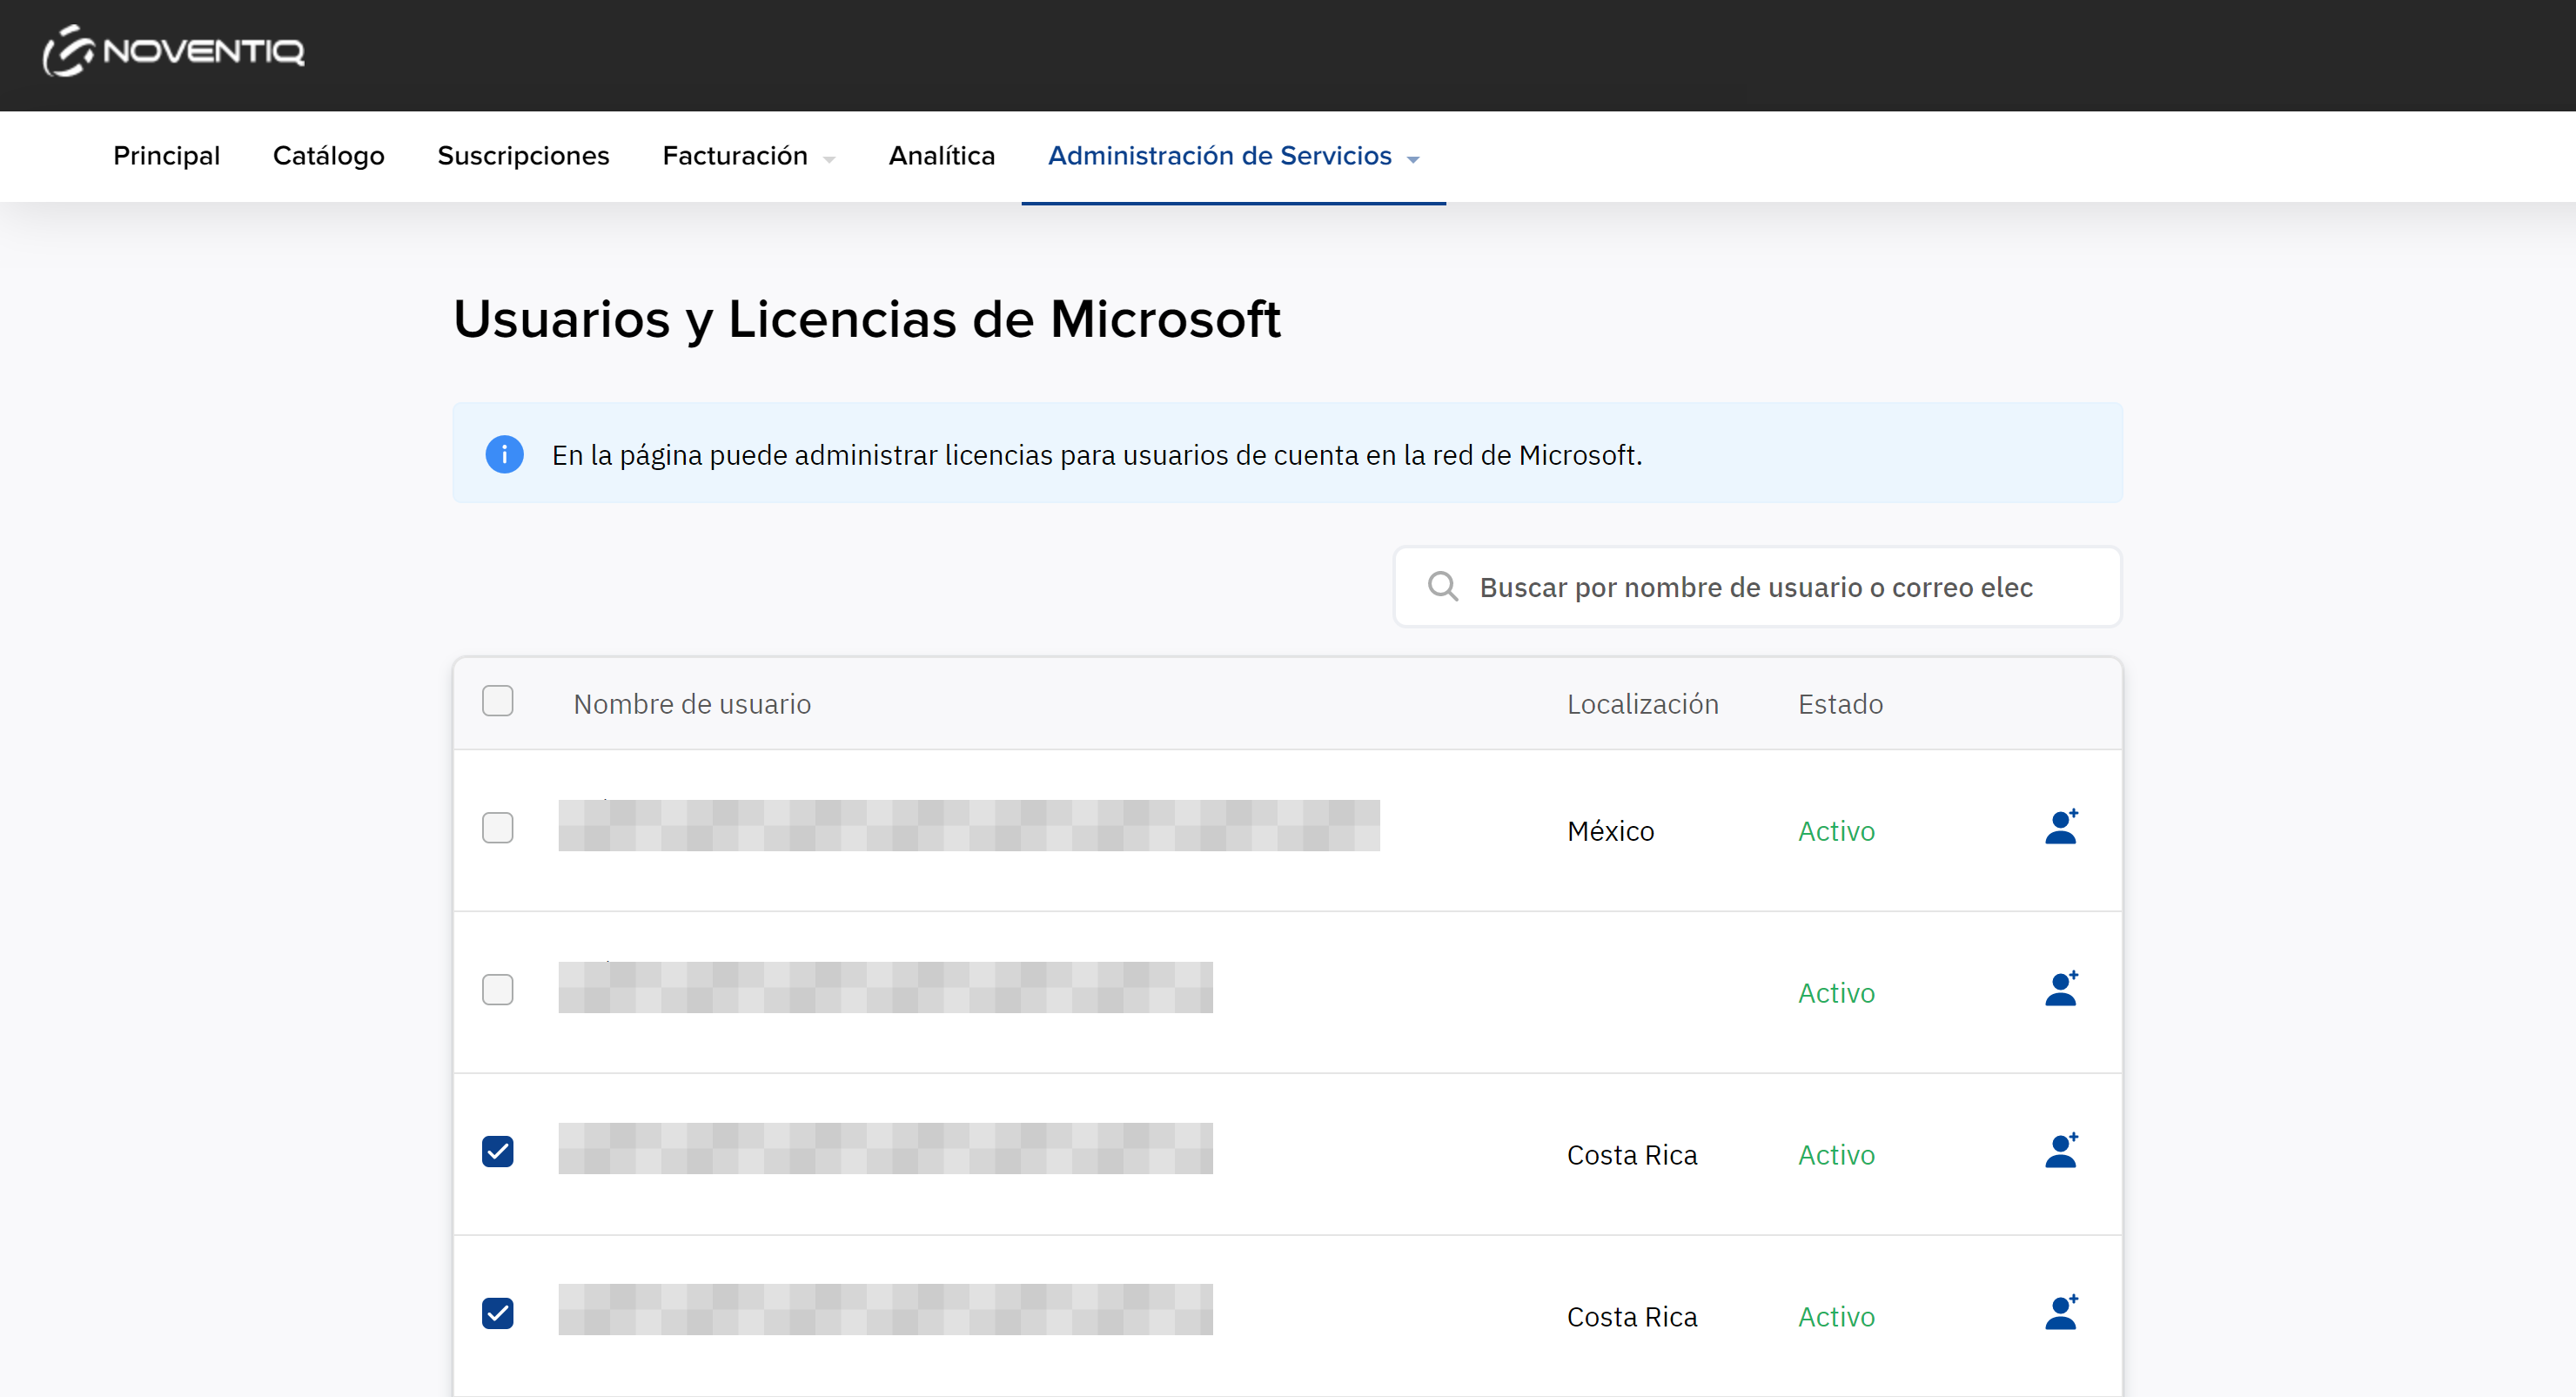Sort by Nombre de usuario column header
This screenshot has width=2576, height=1397.
coord(692,704)
